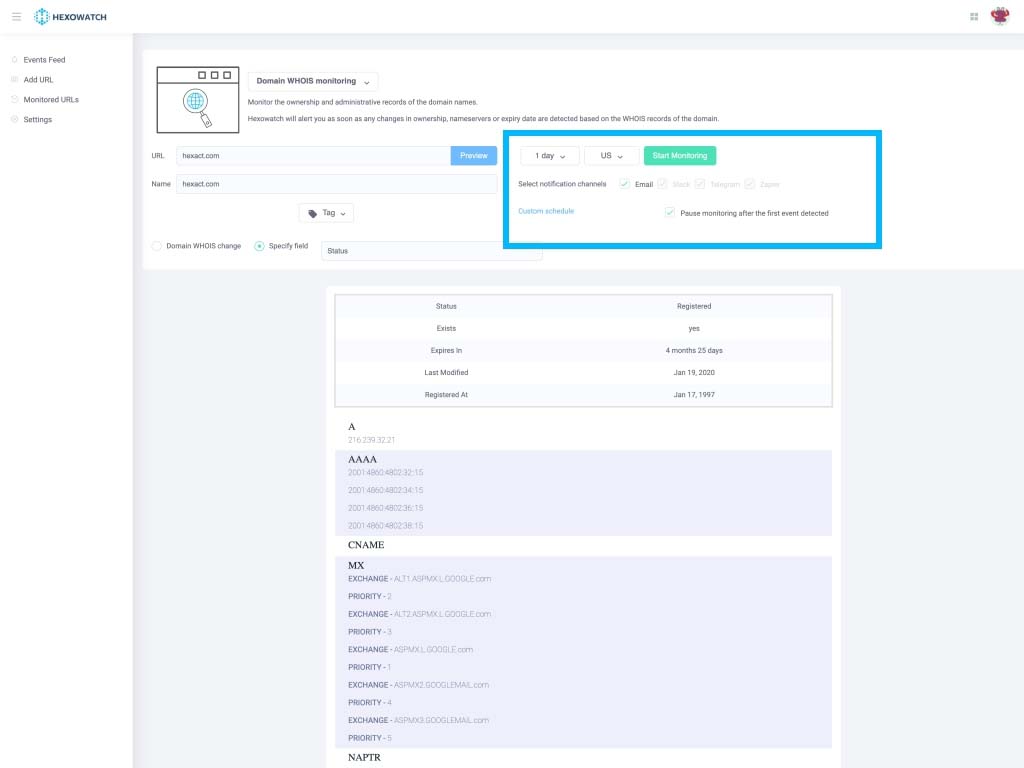Click the MX record heading

click(x=356, y=566)
